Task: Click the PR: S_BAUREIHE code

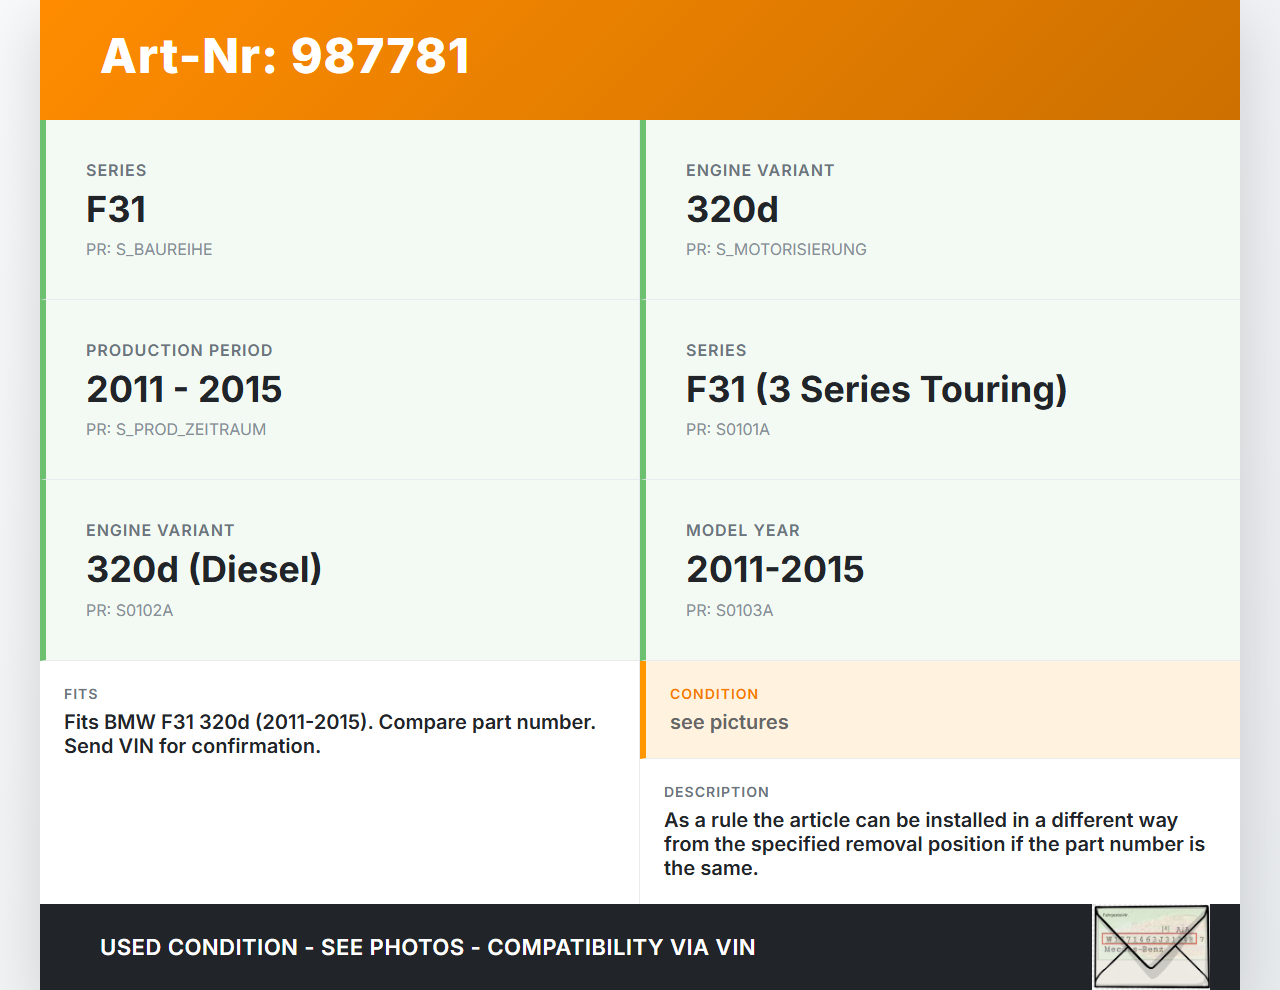Action: [x=149, y=250]
